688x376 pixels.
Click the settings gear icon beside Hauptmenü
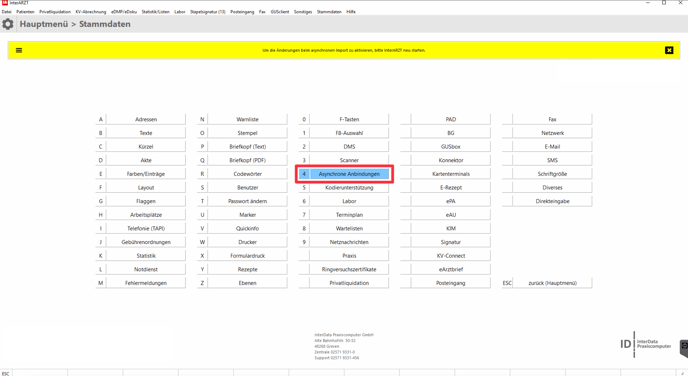(7, 24)
